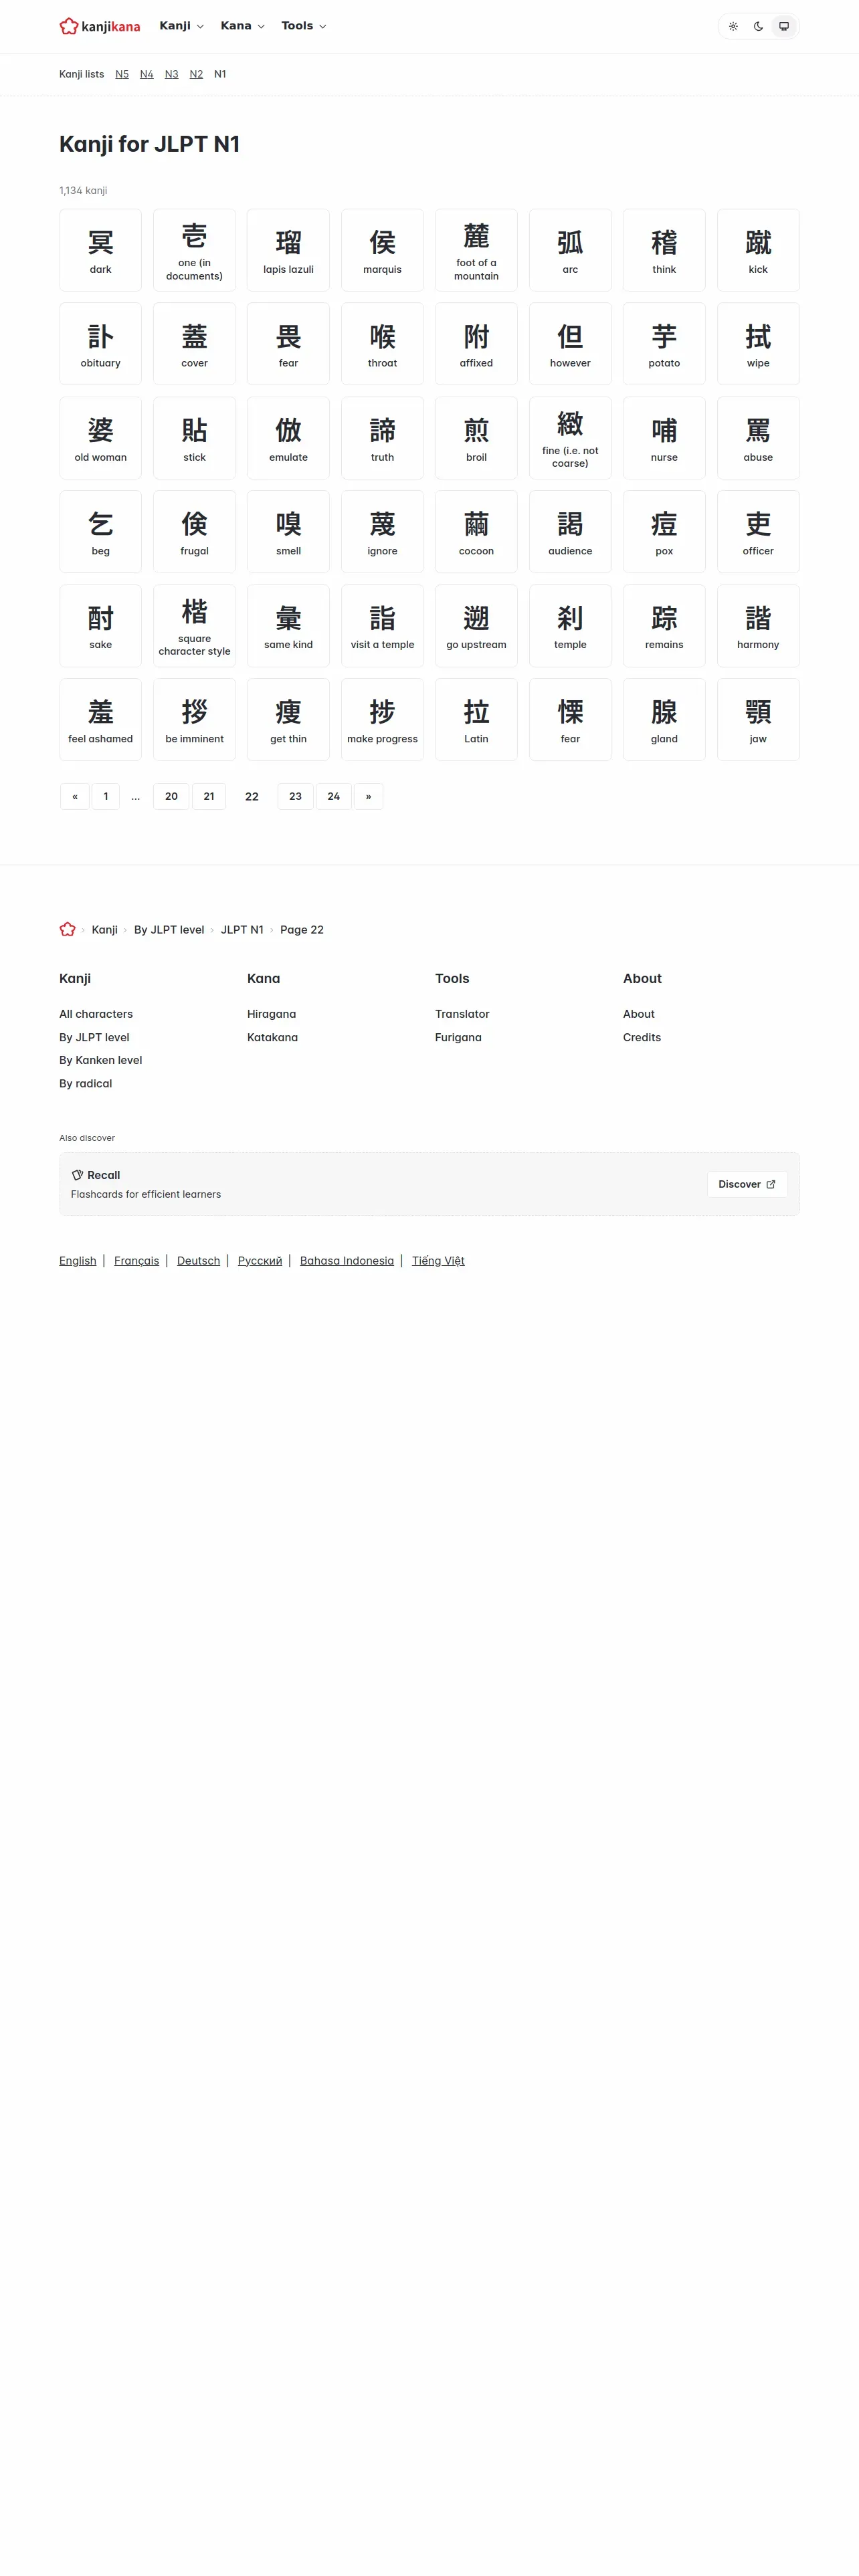The width and height of the screenshot is (859, 2576).
Task: Click the Recall flashcards icon
Action: point(77,1175)
